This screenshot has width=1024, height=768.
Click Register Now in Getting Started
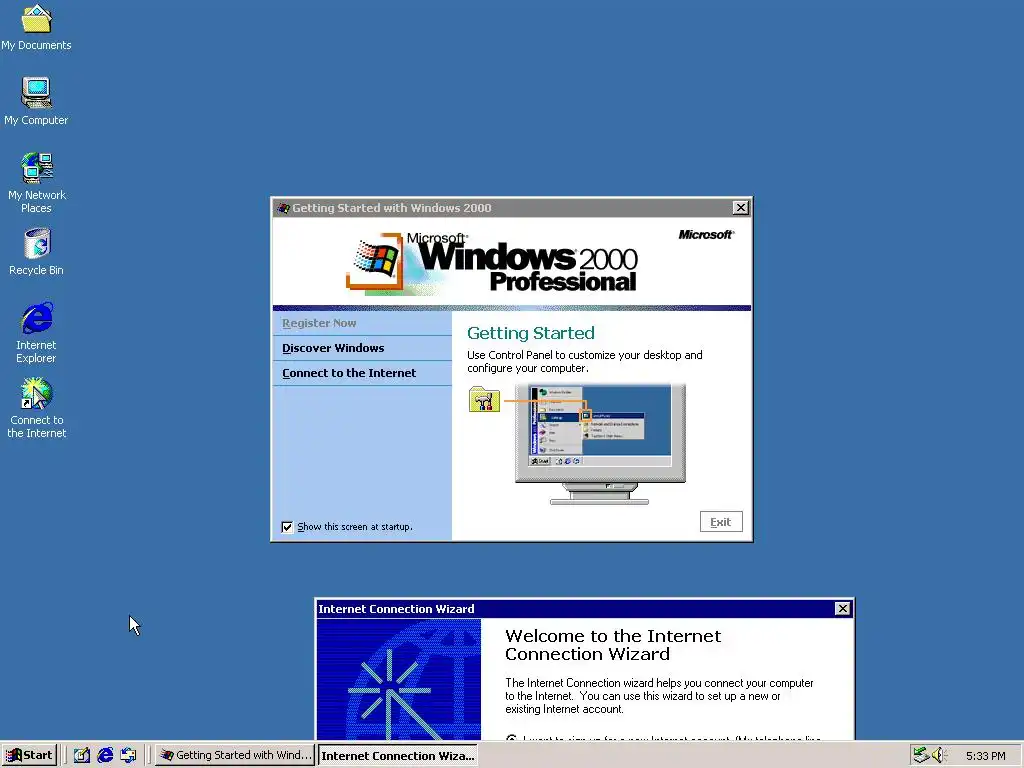(319, 323)
